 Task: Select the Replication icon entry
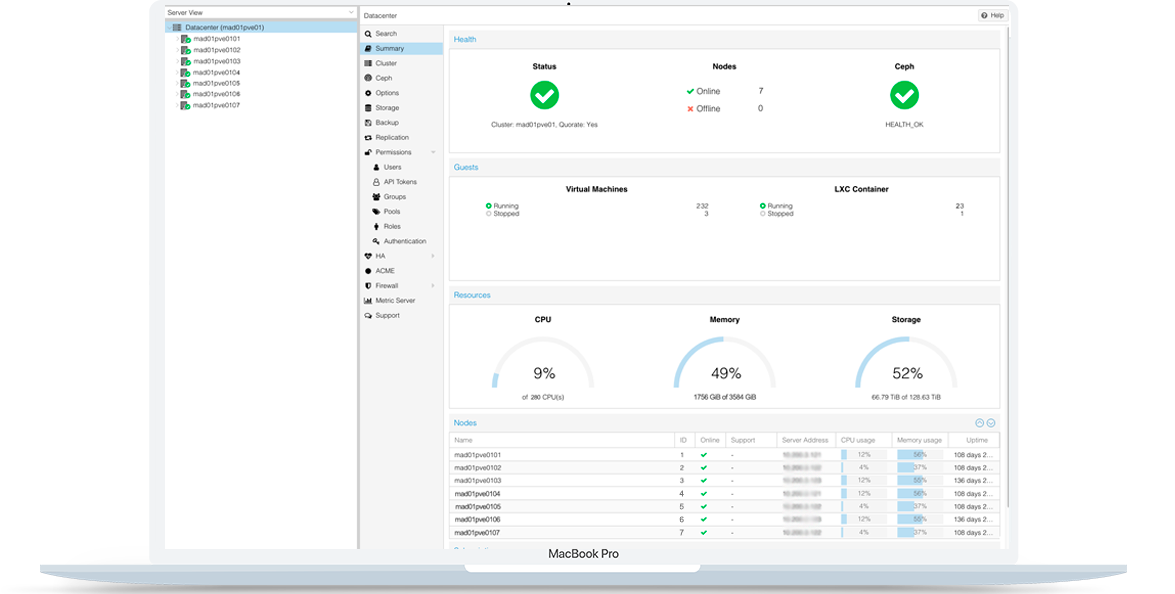pos(368,138)
